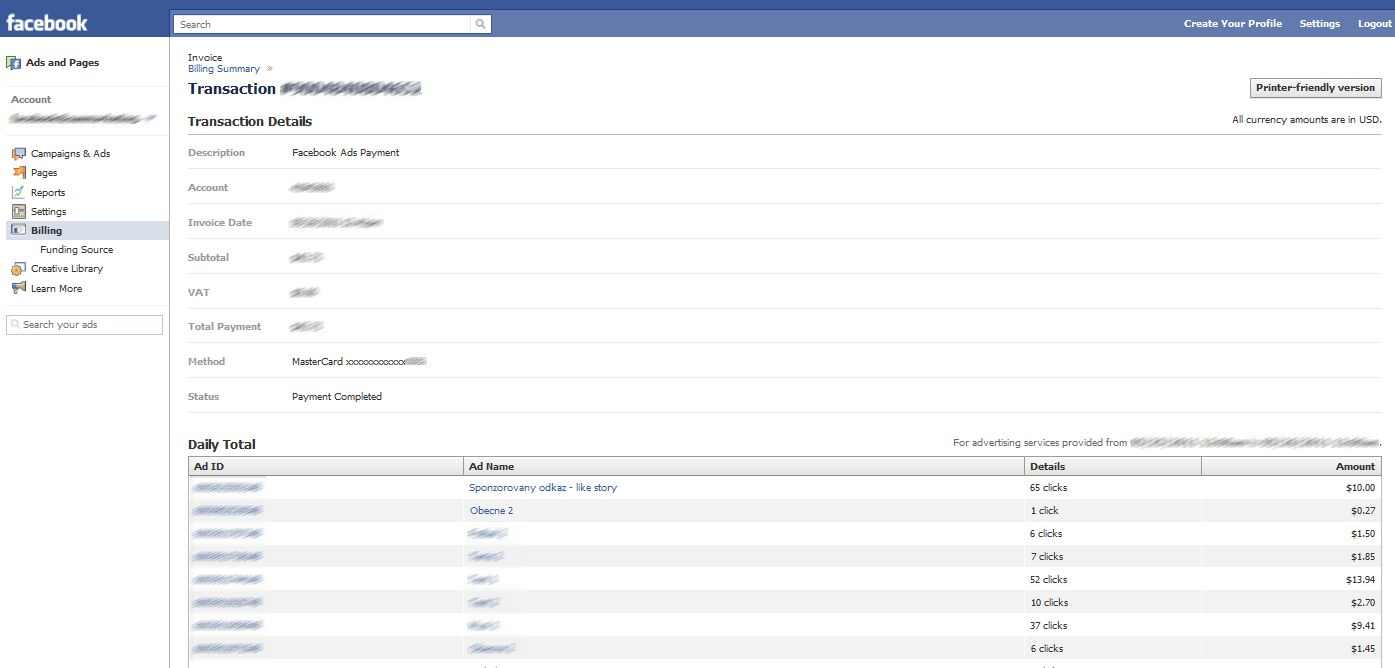
Task: Click the 1 click details cell
Action: click(x=1044, y=511)
